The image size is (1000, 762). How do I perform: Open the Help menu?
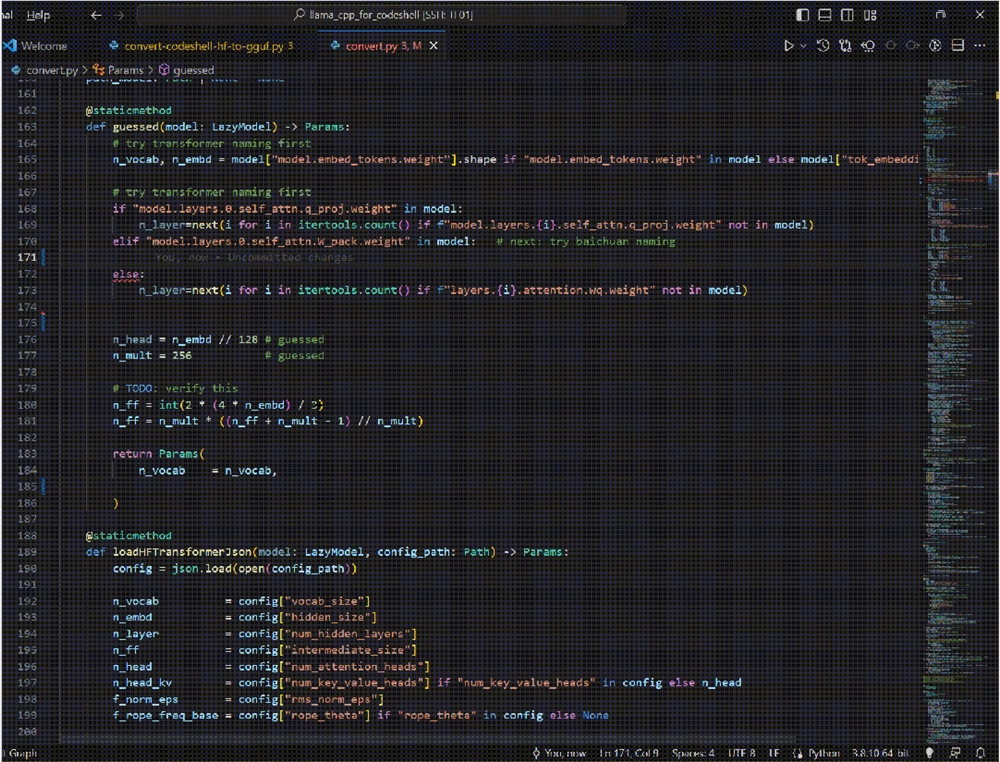38,15
